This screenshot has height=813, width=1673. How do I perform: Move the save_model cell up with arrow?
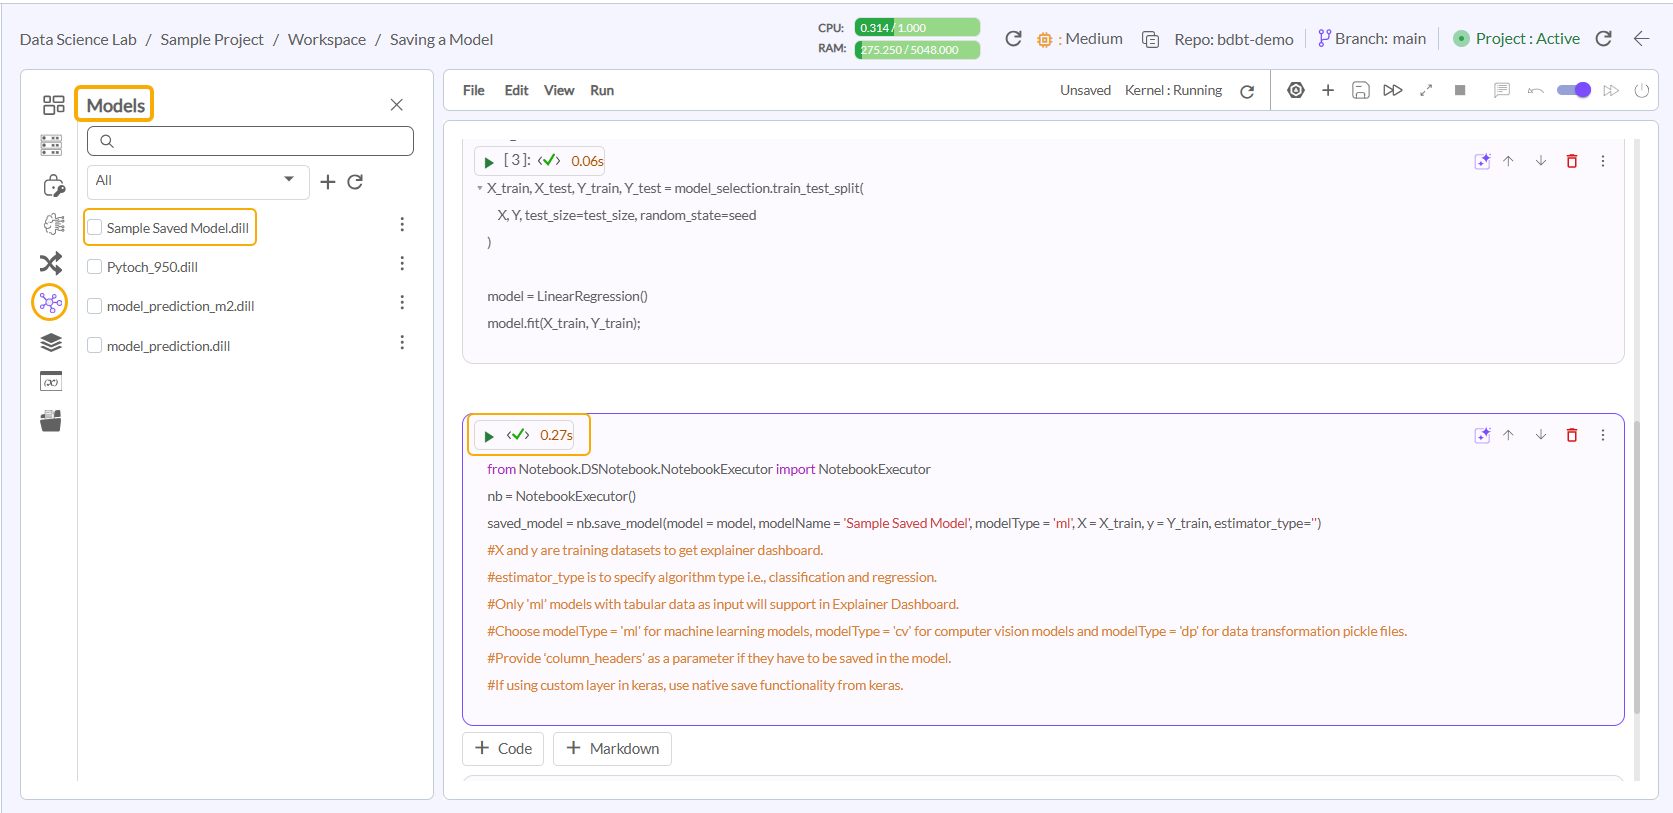(x=1508, y=435)
